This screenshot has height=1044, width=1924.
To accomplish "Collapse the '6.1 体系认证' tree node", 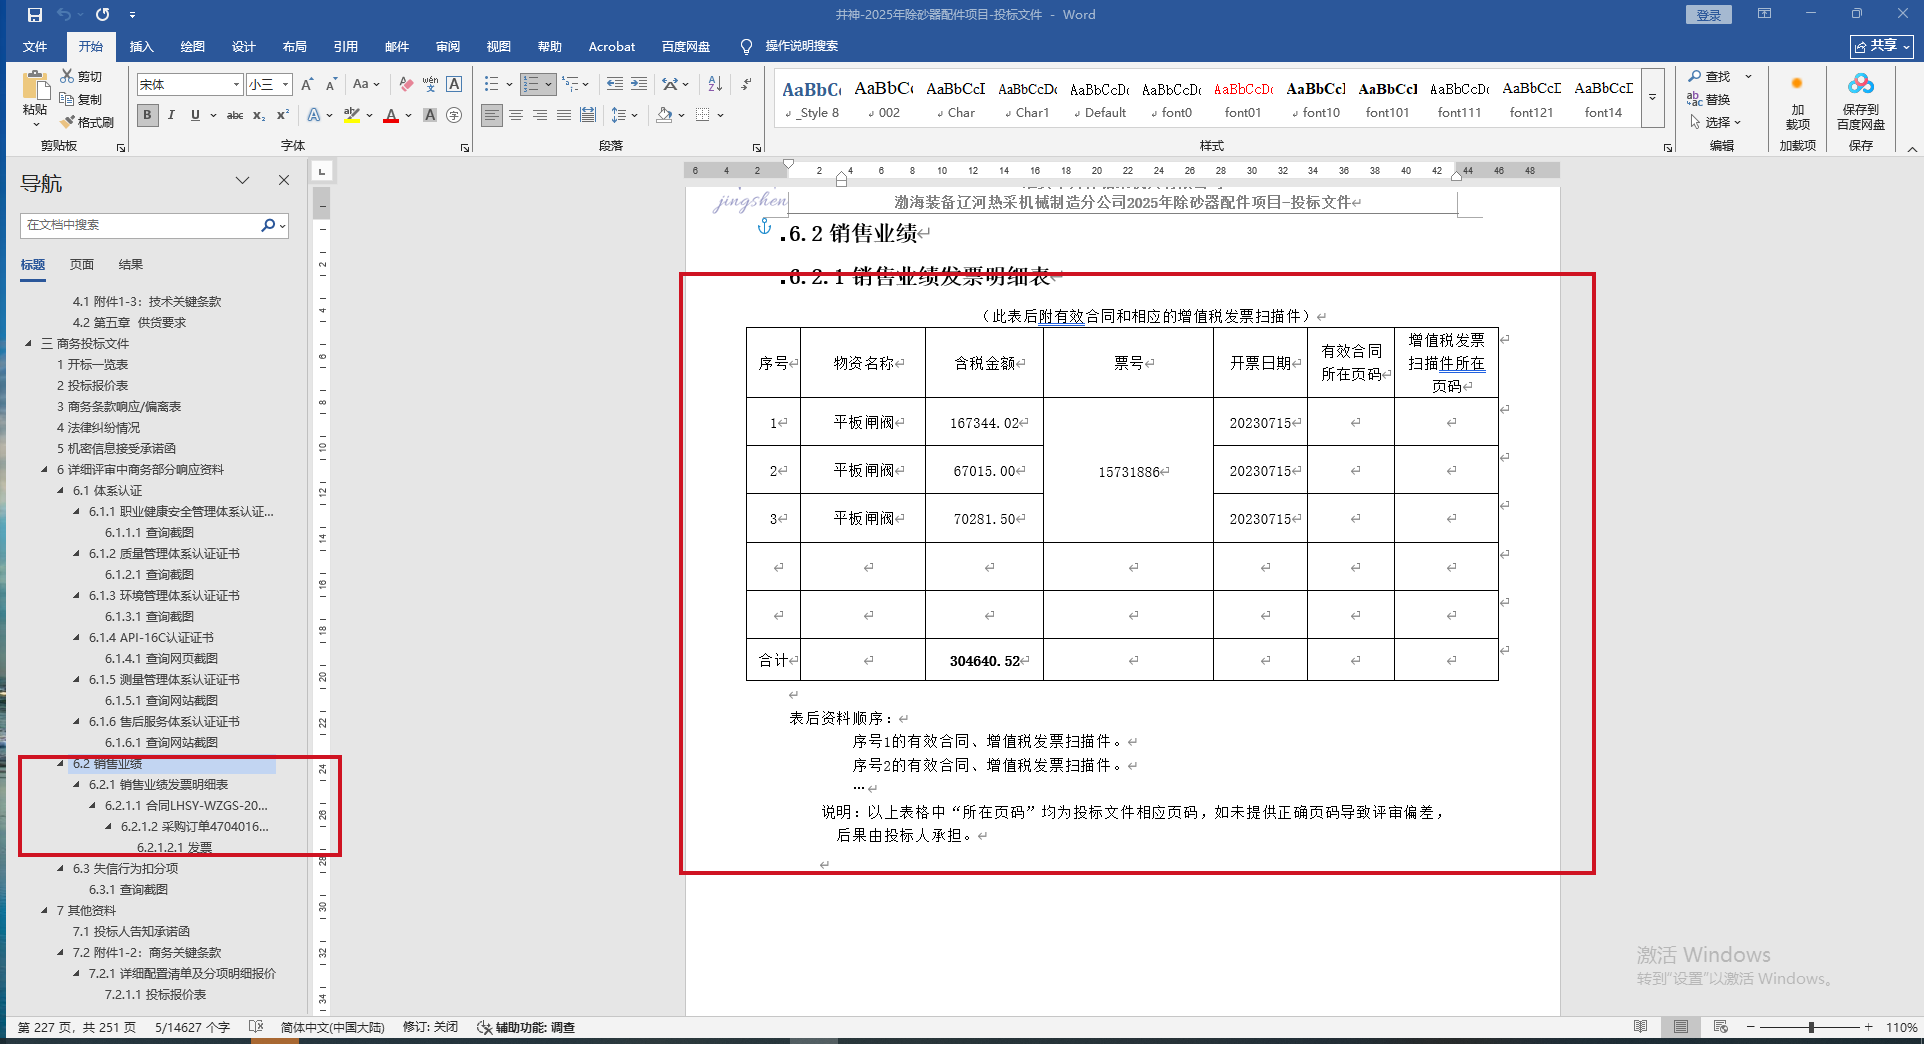I will point(61,490).
